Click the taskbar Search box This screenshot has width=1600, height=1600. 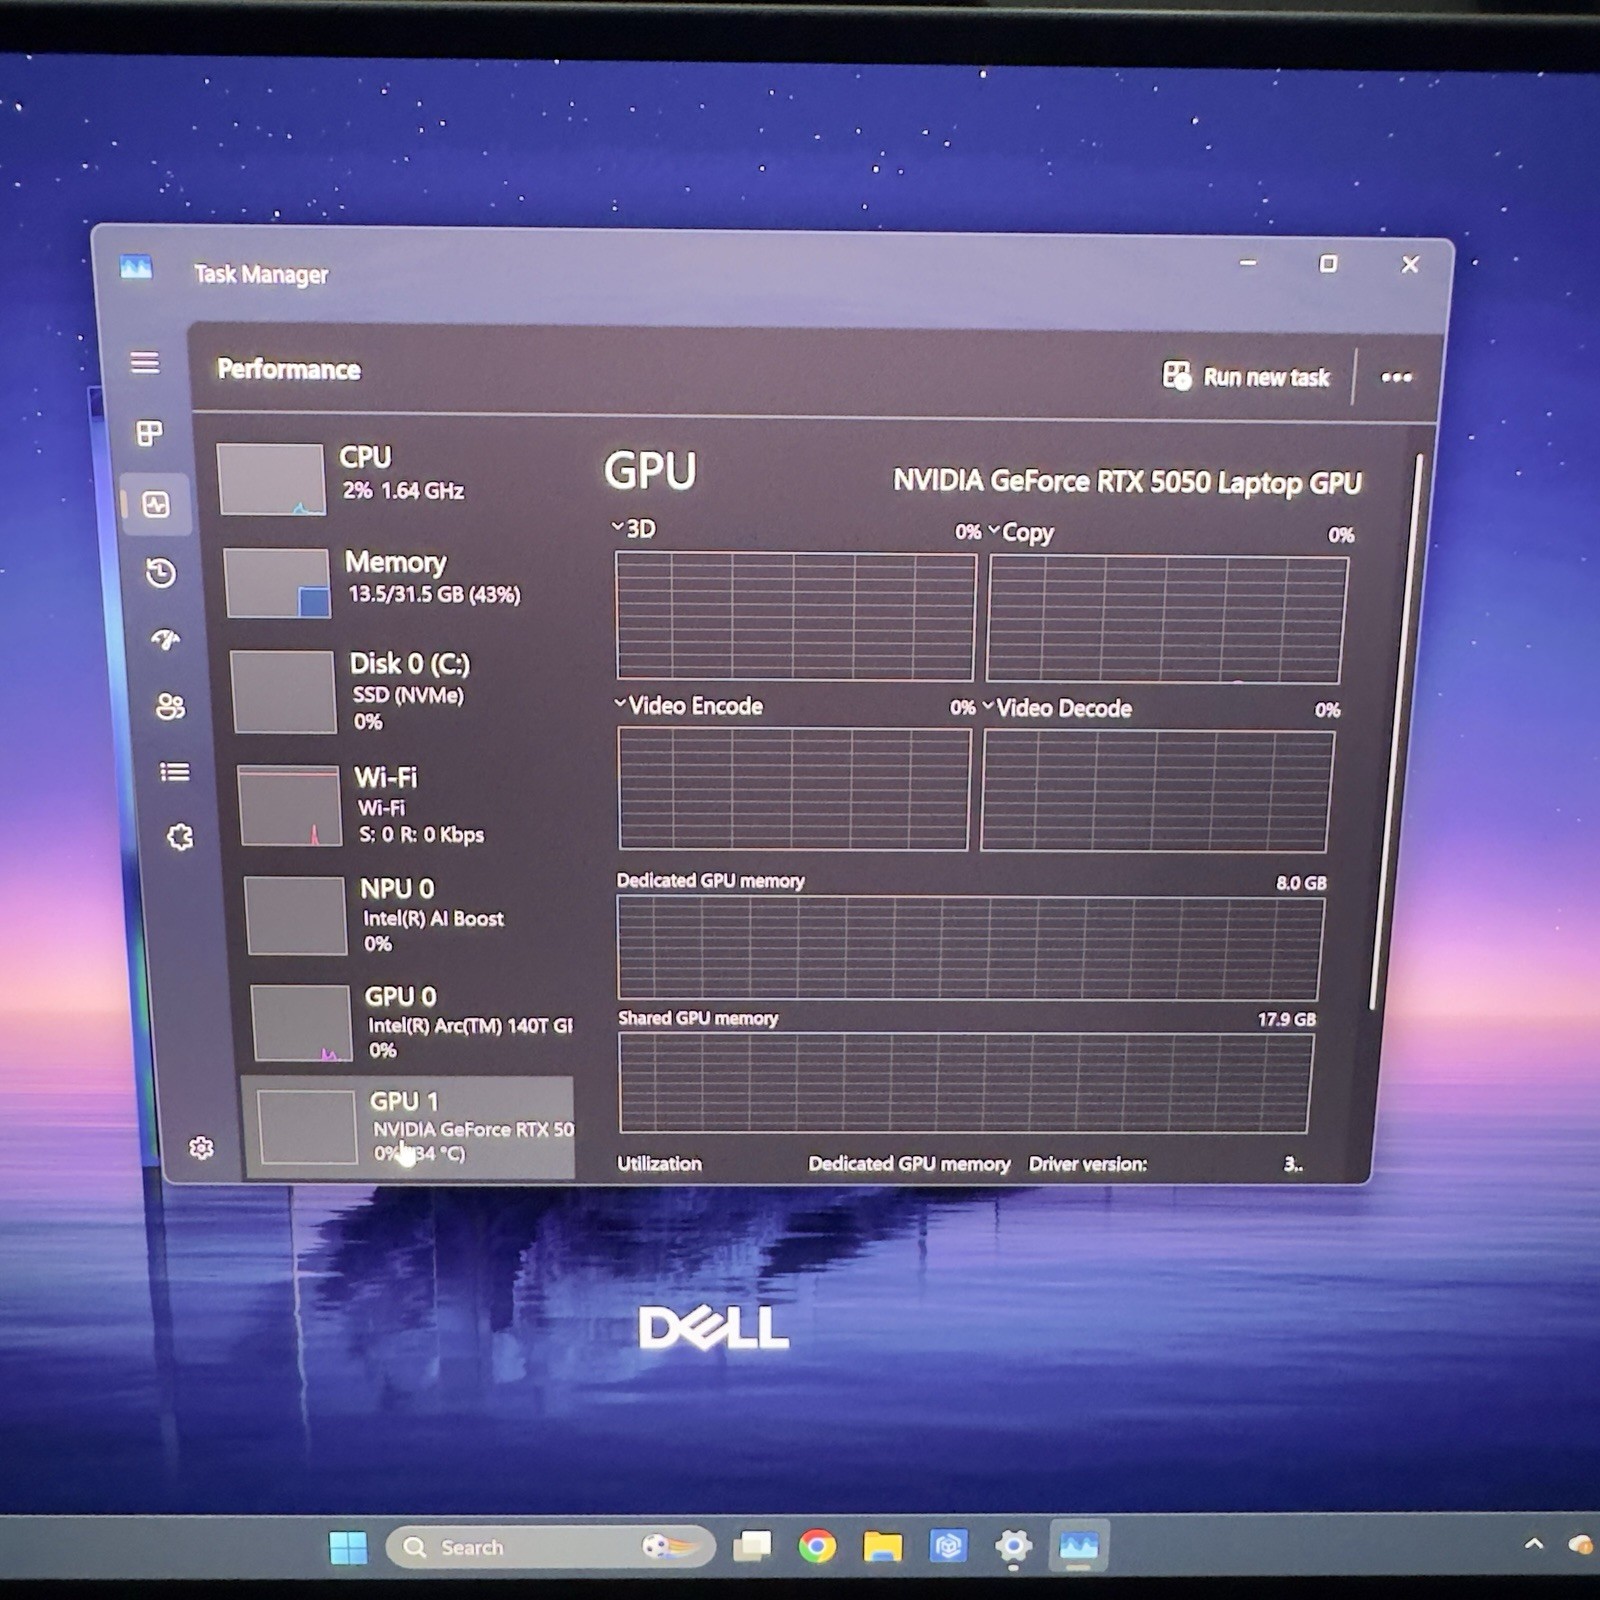point(550,1547)
